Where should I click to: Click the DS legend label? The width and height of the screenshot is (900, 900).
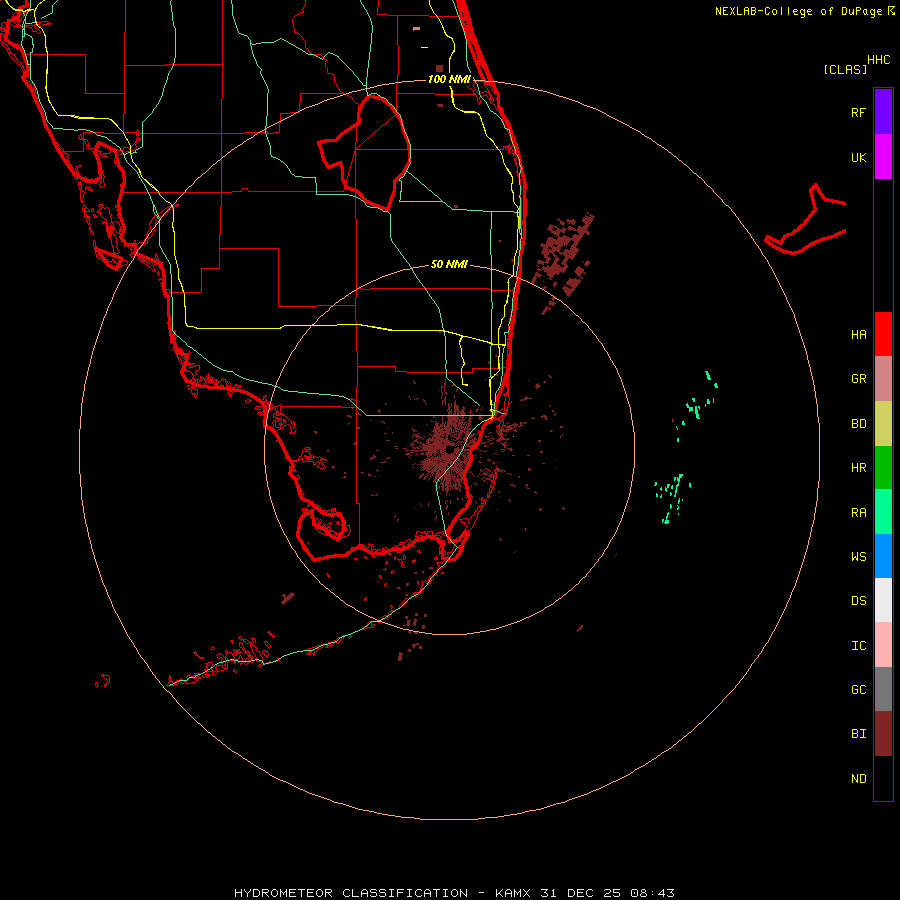(858, 600)
